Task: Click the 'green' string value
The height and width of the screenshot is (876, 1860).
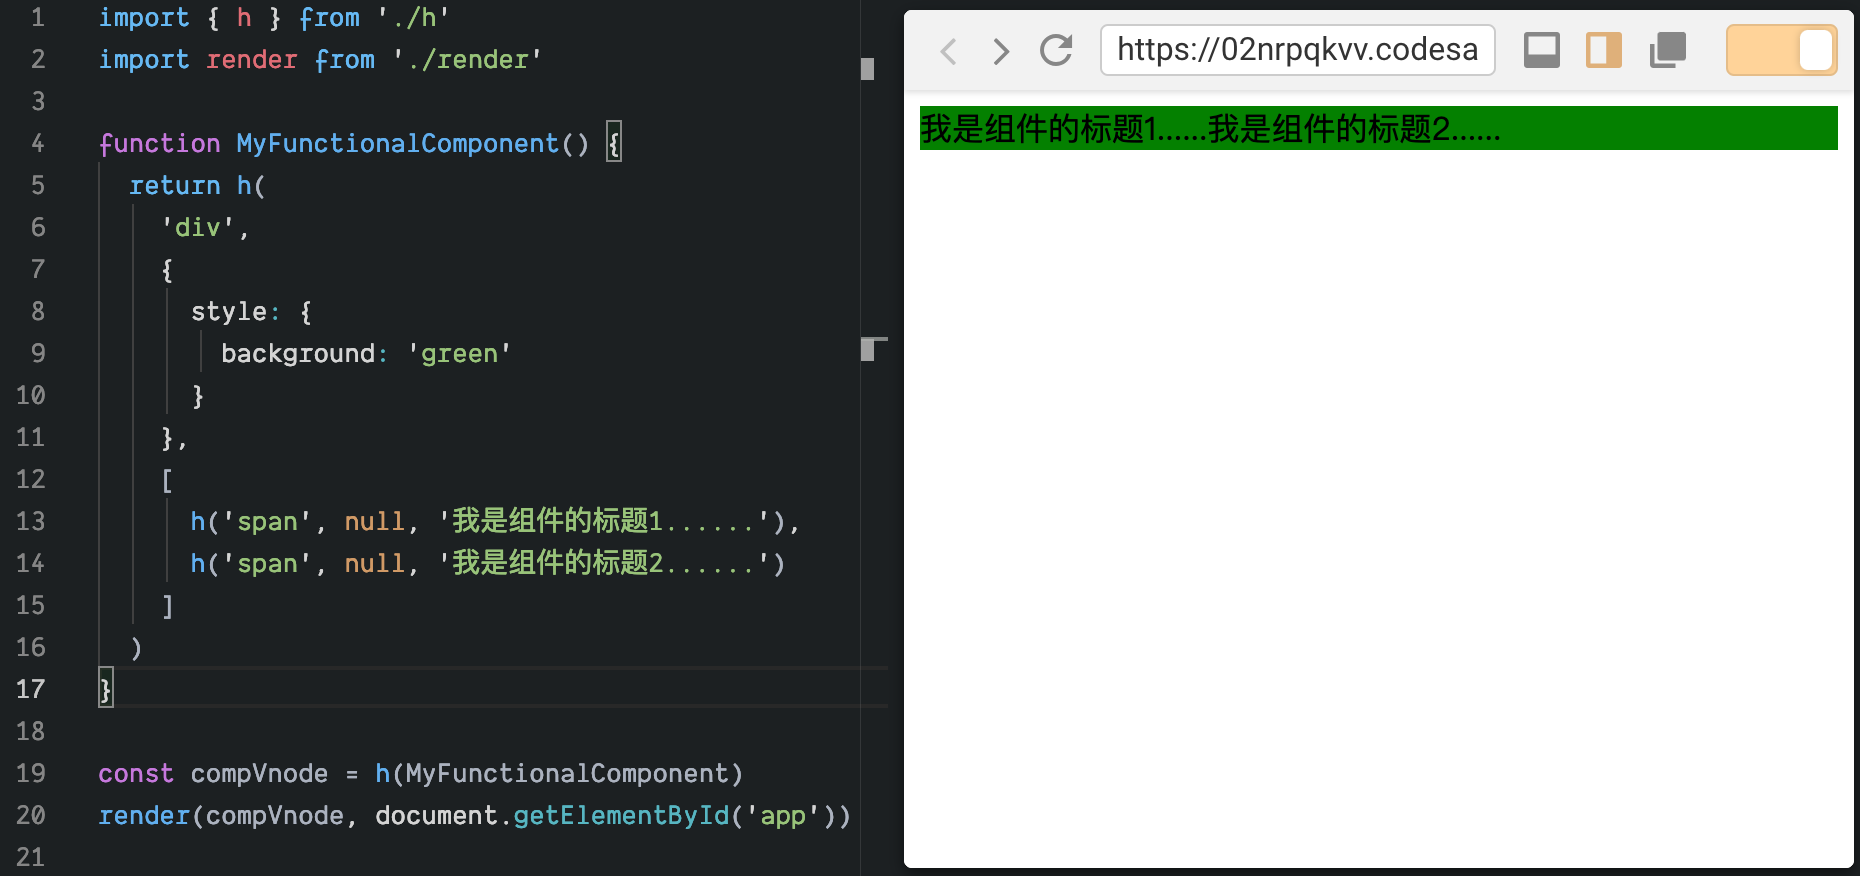Action: pyautogui.click(x=459, y=354)
